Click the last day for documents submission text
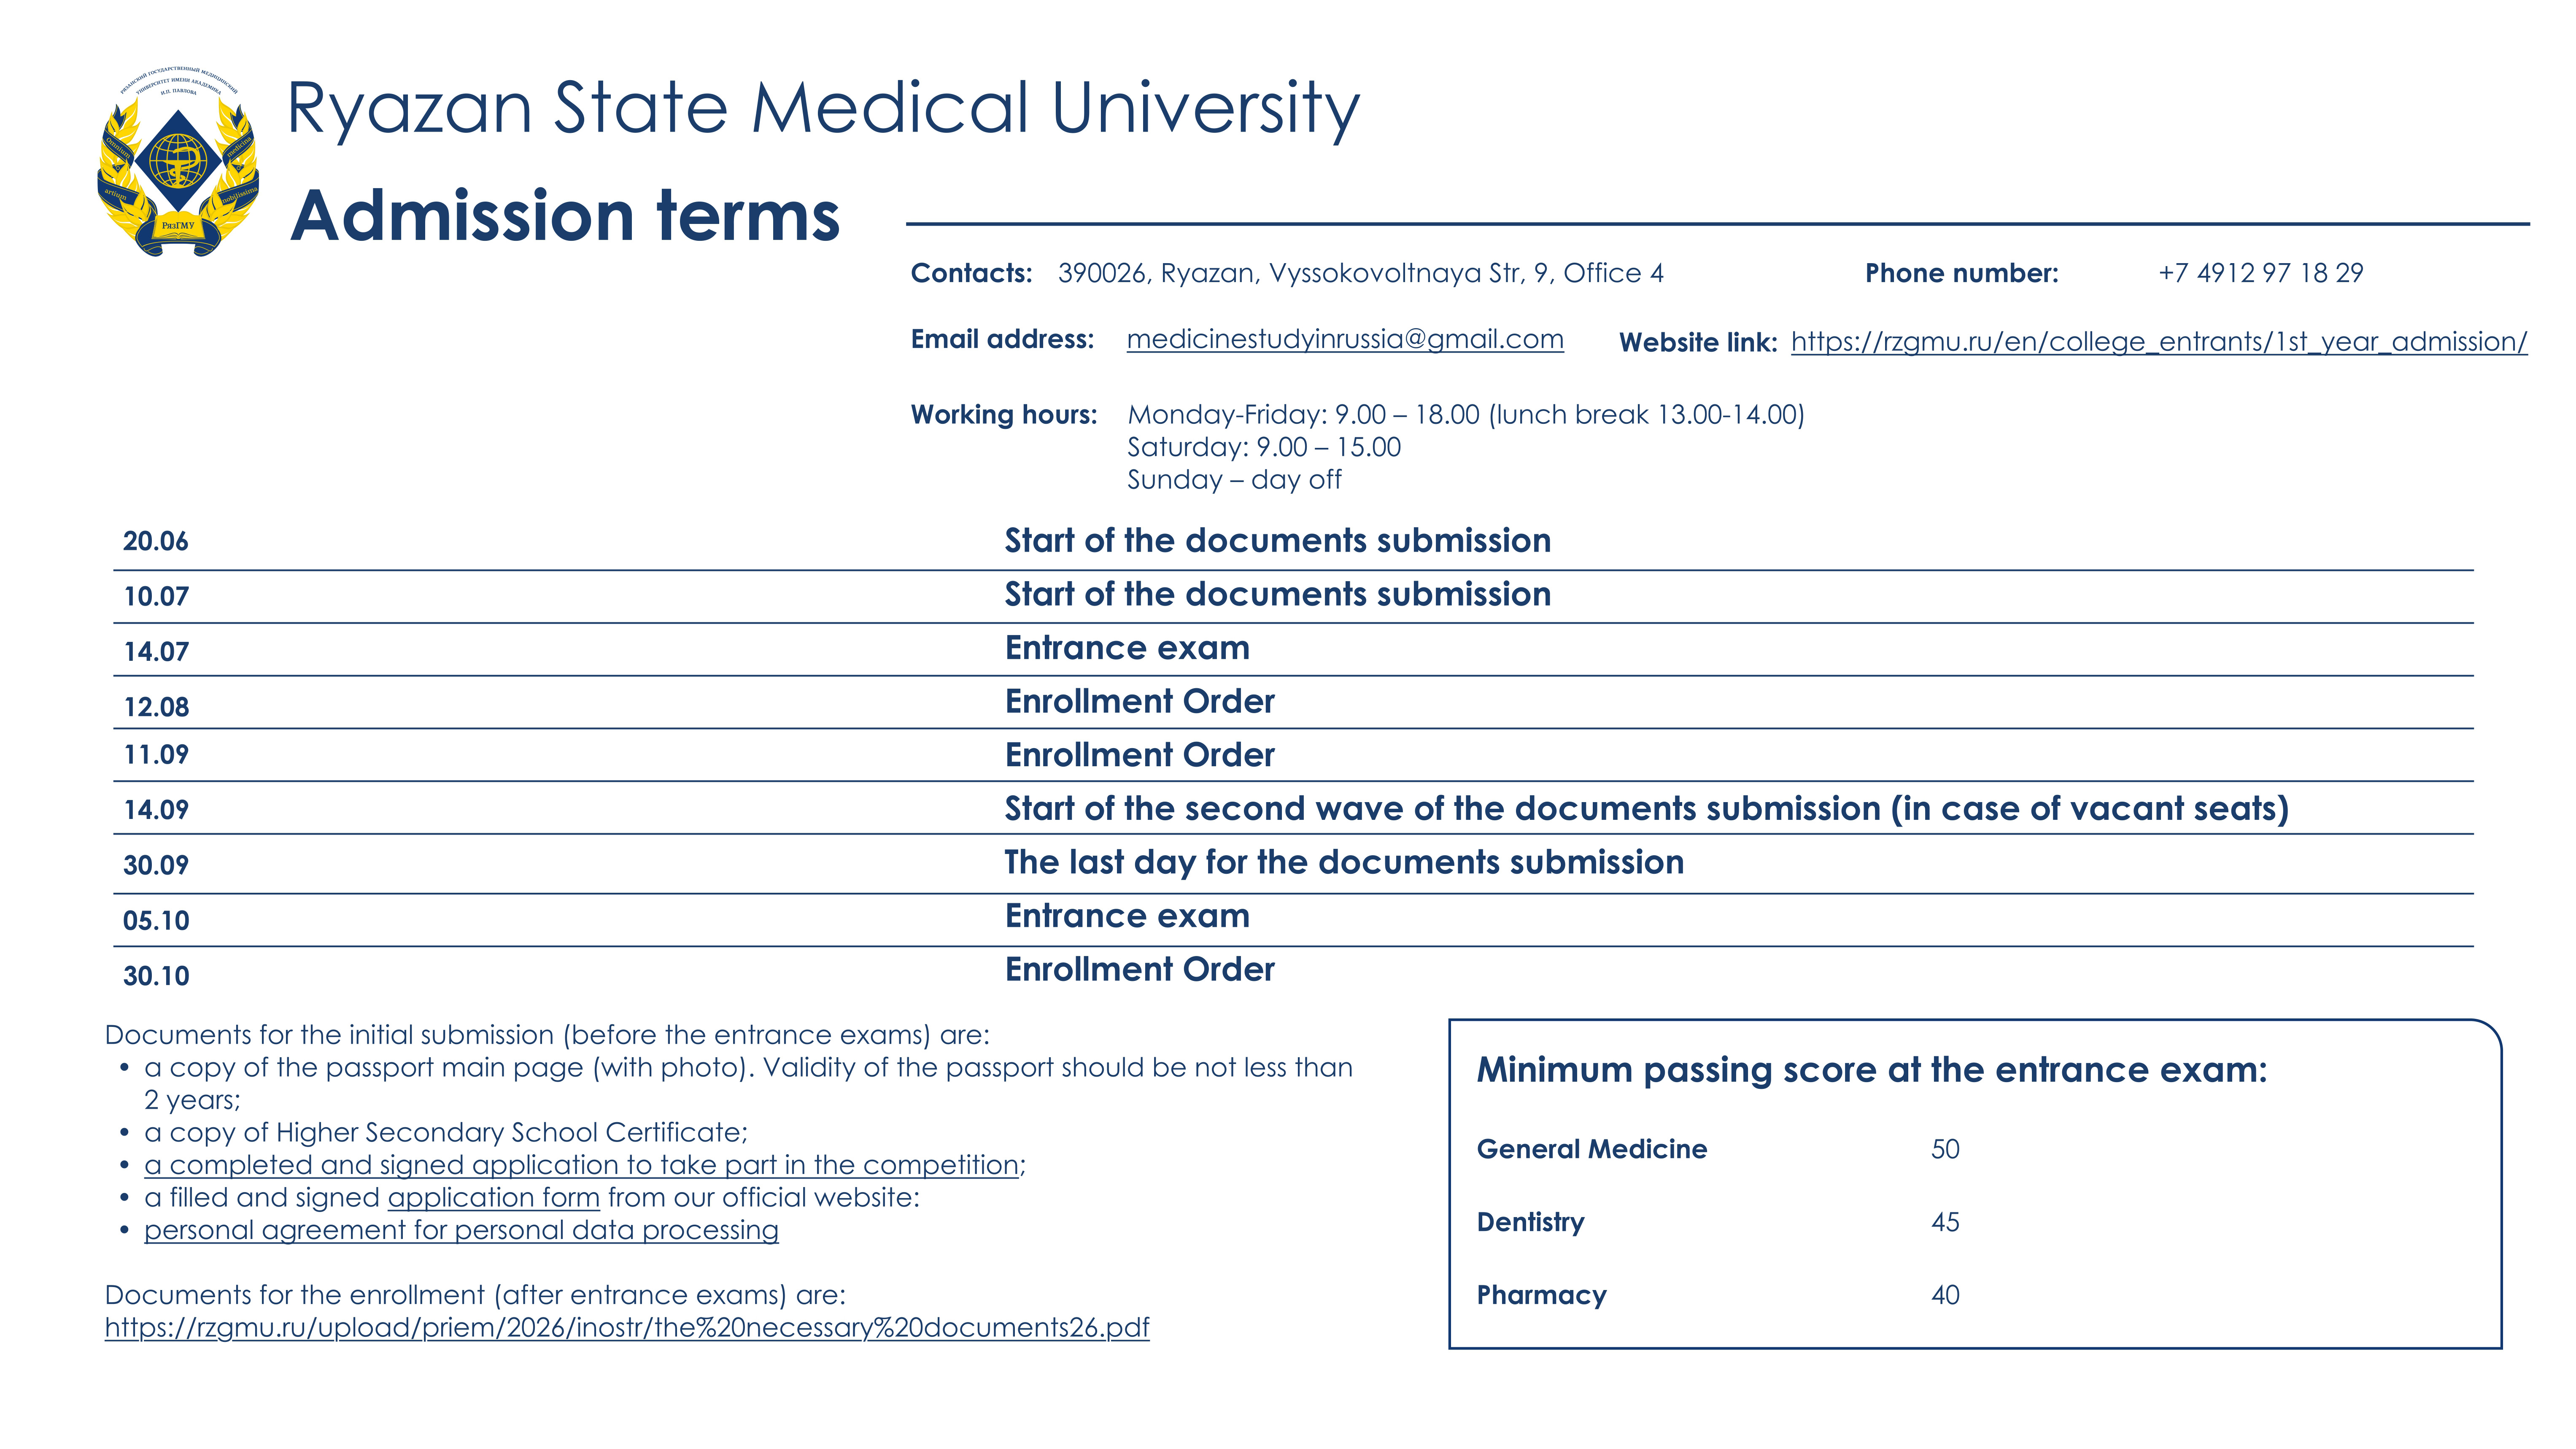 (x=1344, y=863)
